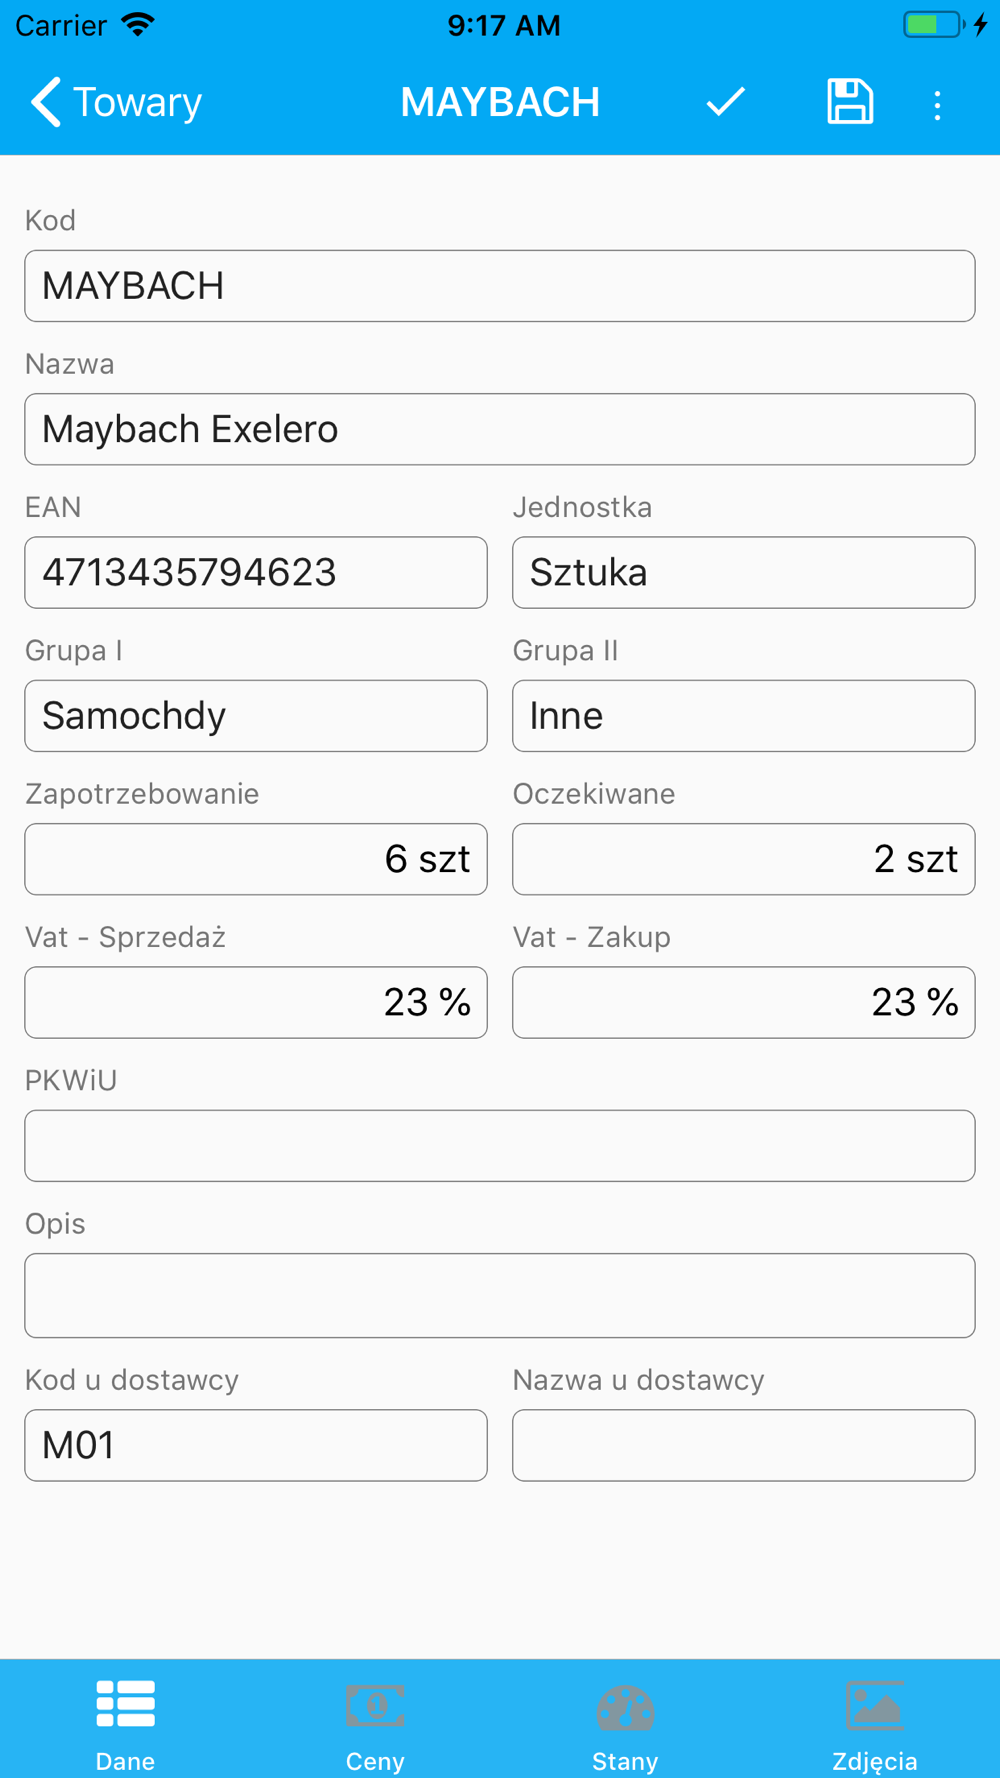Edit Zapotrzebowanie quantity field

(x=256, y=859)
